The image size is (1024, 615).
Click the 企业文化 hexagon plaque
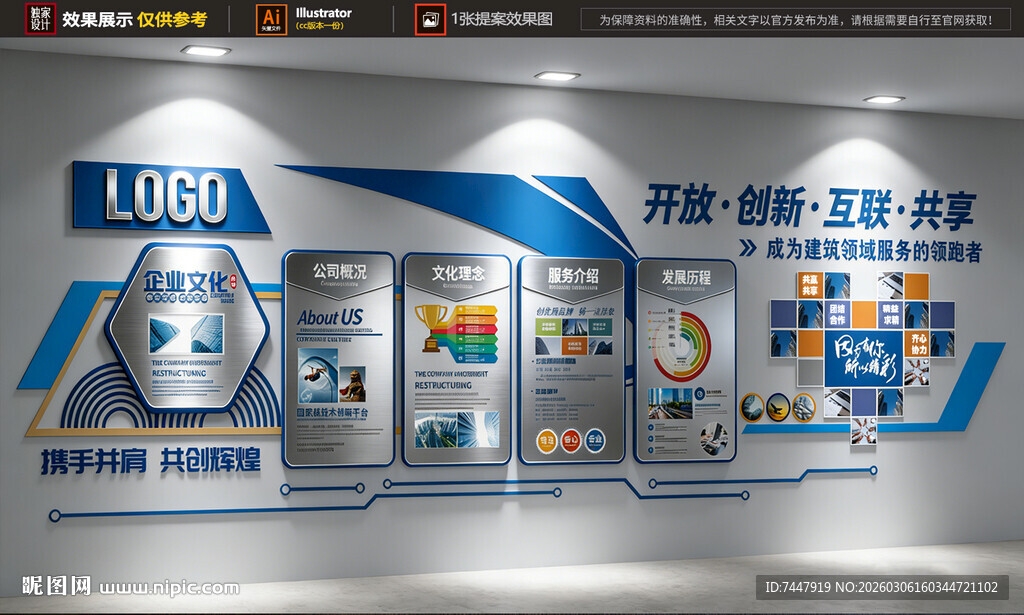188,327
